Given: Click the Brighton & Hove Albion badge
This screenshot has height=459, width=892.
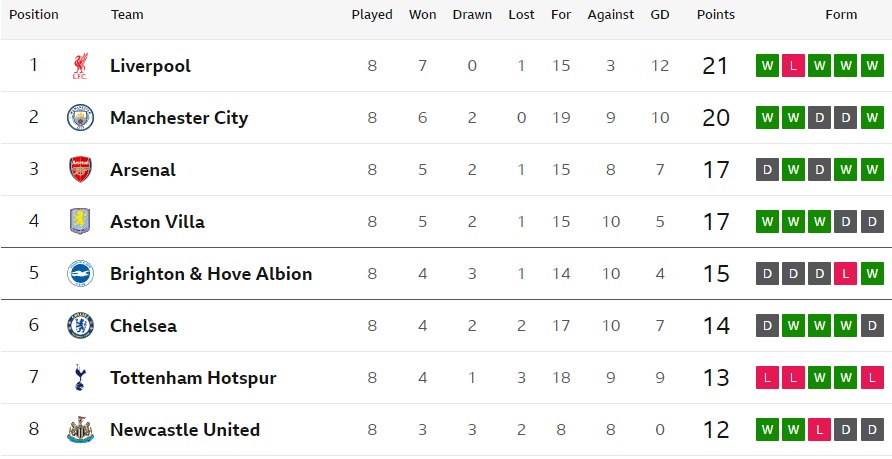Looking at the screenshot, I should click(80, 274).
